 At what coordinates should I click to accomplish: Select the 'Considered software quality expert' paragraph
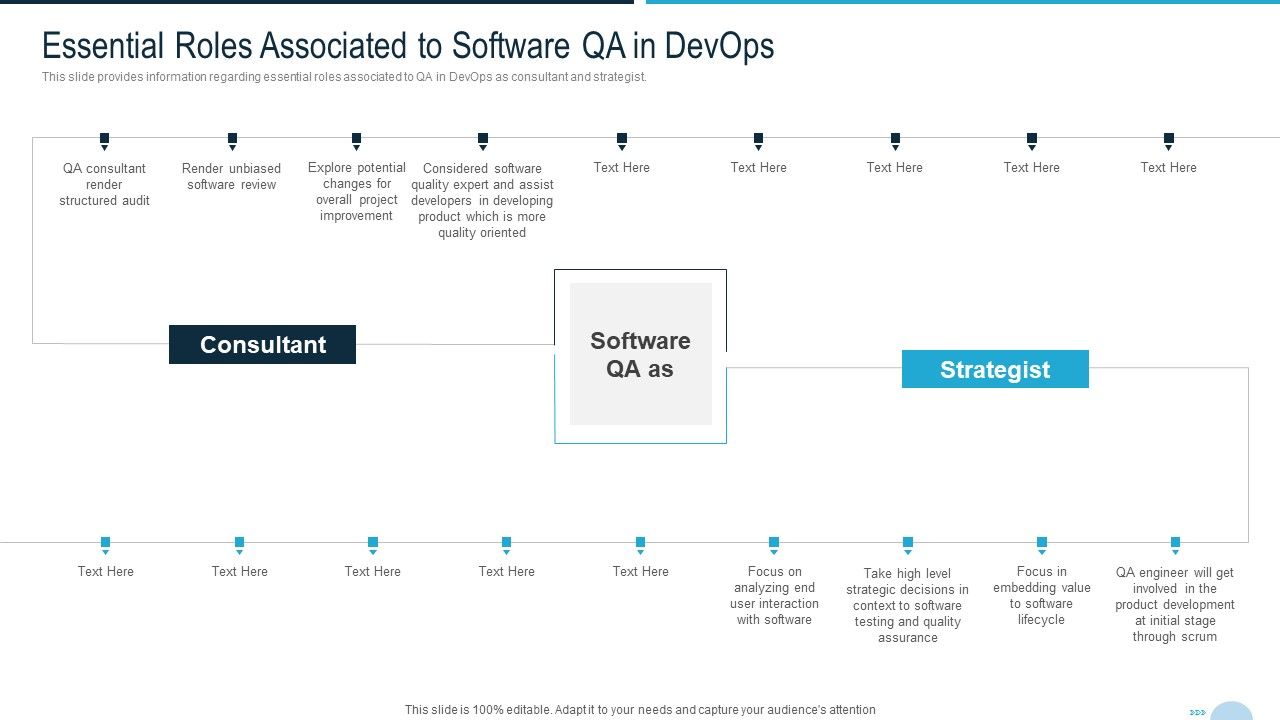click(482, 200)
